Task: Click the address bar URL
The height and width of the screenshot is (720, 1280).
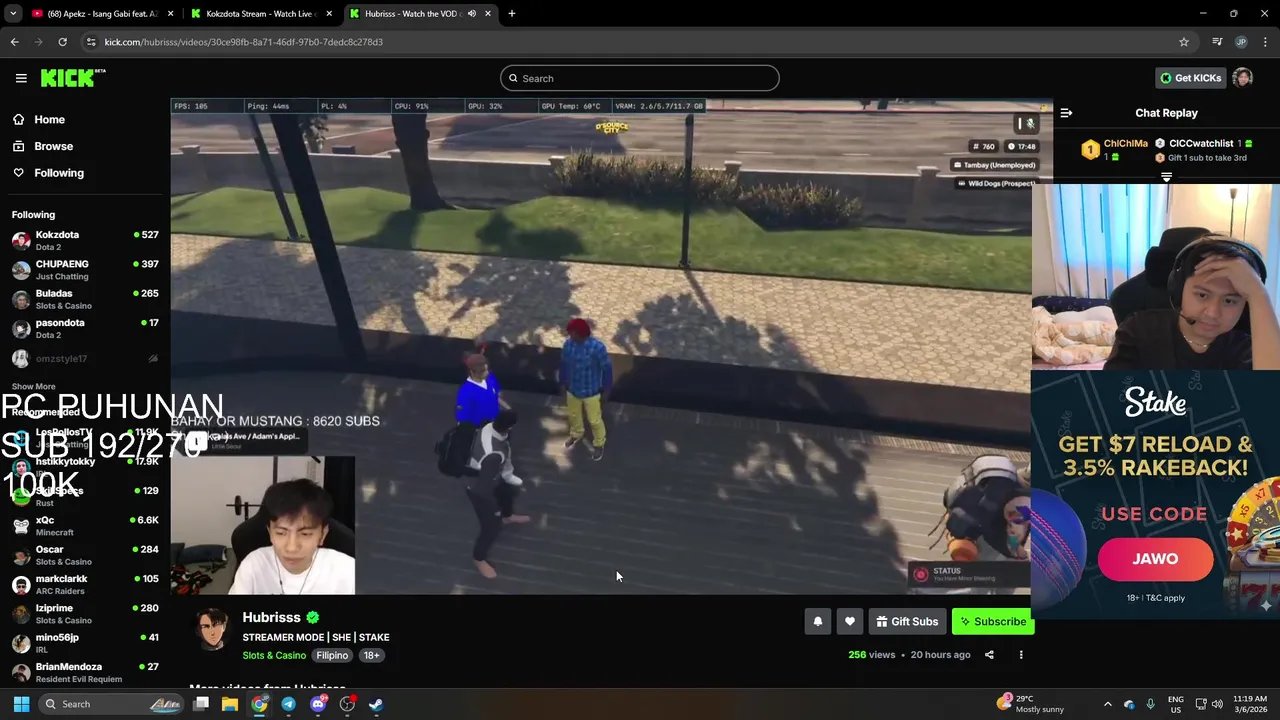Action: (244, 42)
